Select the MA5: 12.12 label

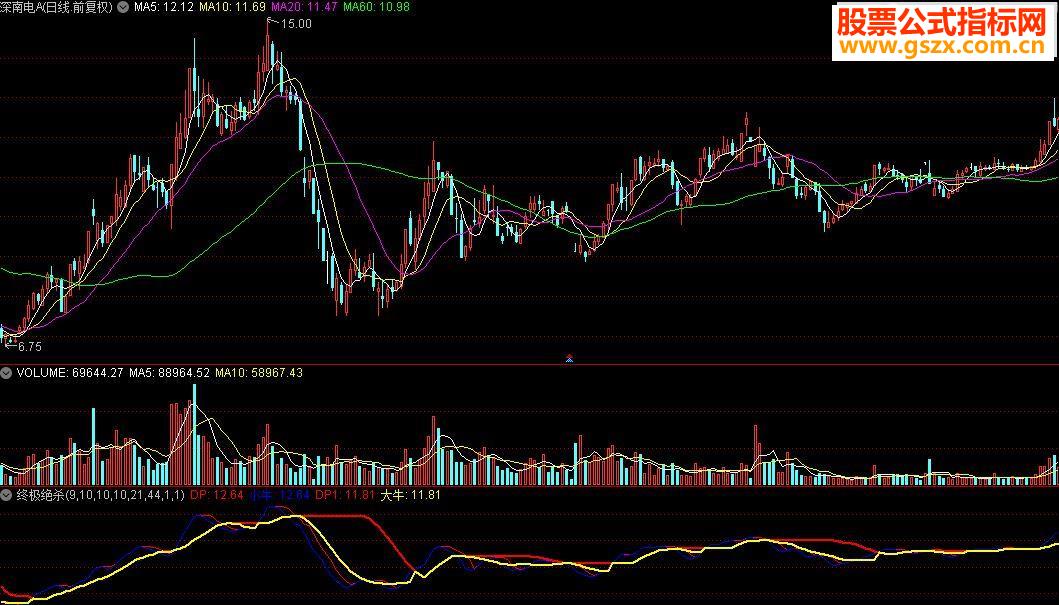coord(163,7)
